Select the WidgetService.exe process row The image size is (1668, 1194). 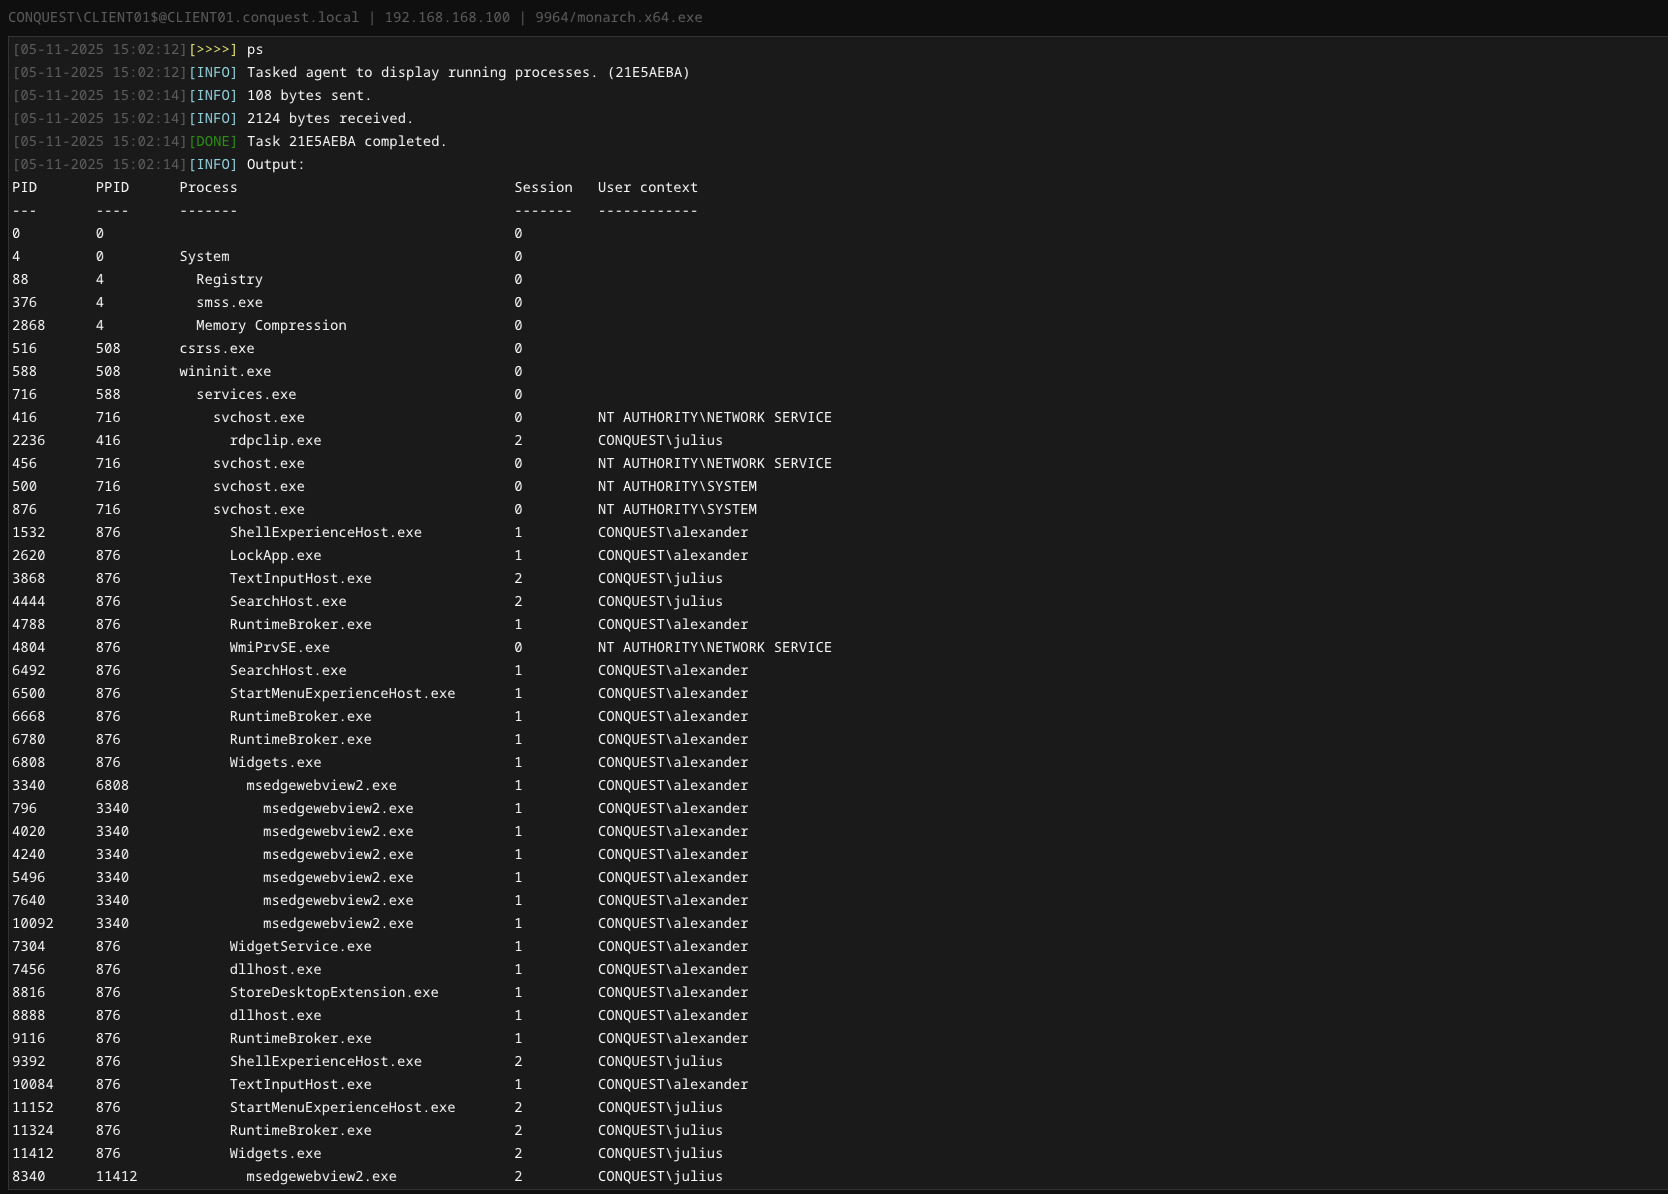click(299, 946)
